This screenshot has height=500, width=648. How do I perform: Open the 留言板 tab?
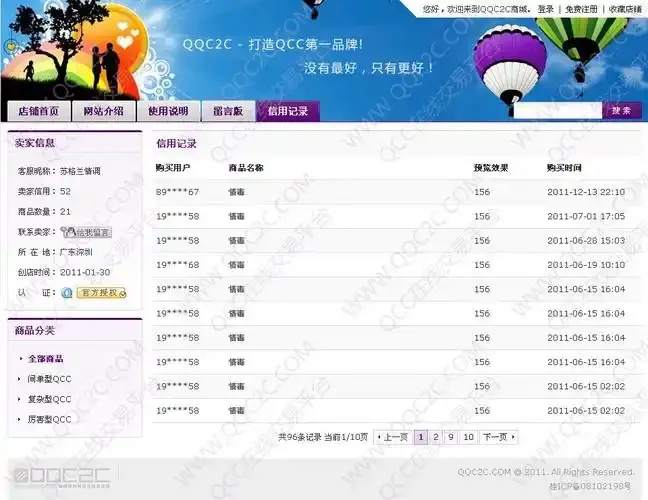coord(228,111)
